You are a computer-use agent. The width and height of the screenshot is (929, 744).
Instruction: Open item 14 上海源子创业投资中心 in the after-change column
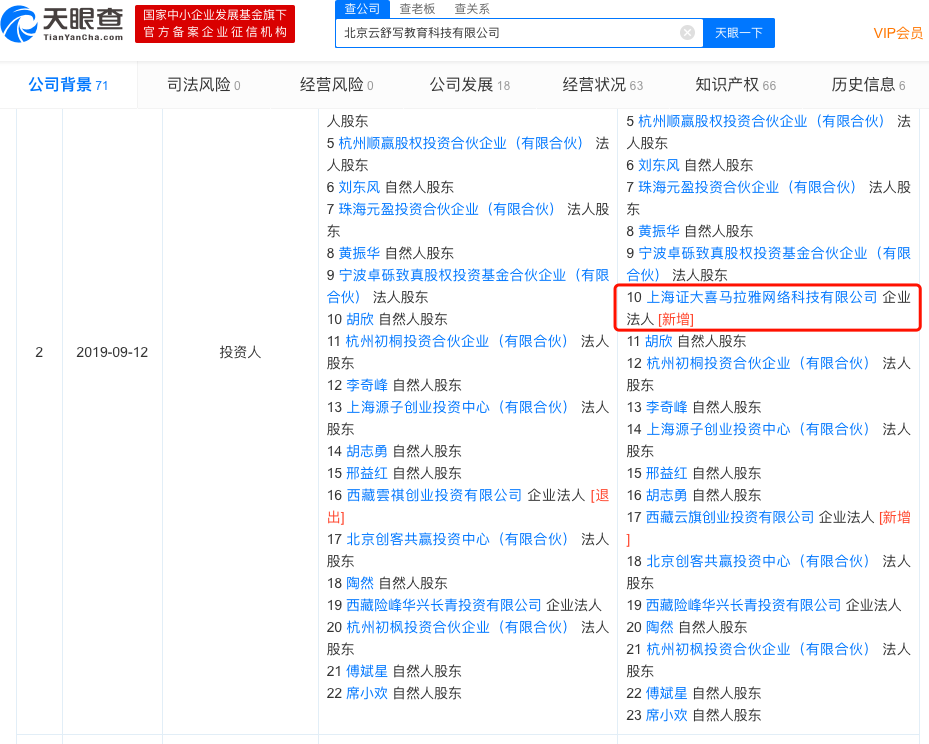pyautogui.click(x=757, y=429)
